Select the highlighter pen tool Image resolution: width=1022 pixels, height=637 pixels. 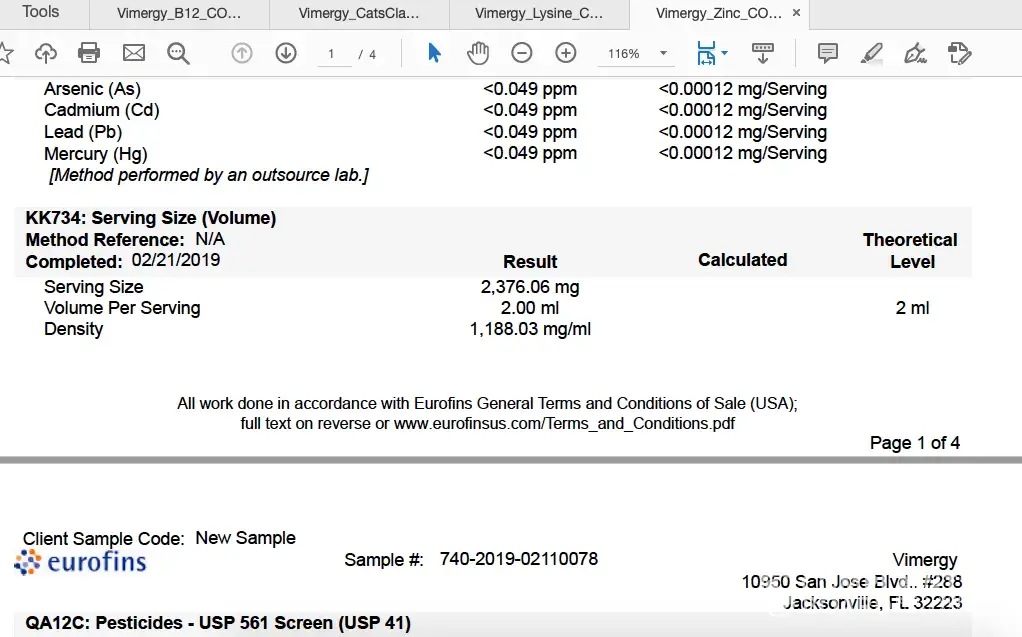click(872, 53)
